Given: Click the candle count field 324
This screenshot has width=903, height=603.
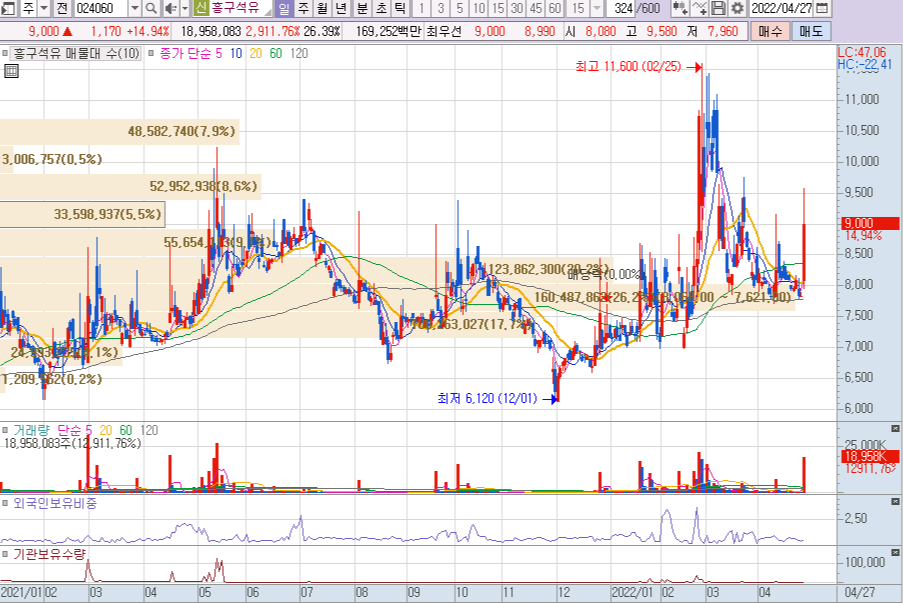Looking at the screenshot, I should [x=623, y=8].
